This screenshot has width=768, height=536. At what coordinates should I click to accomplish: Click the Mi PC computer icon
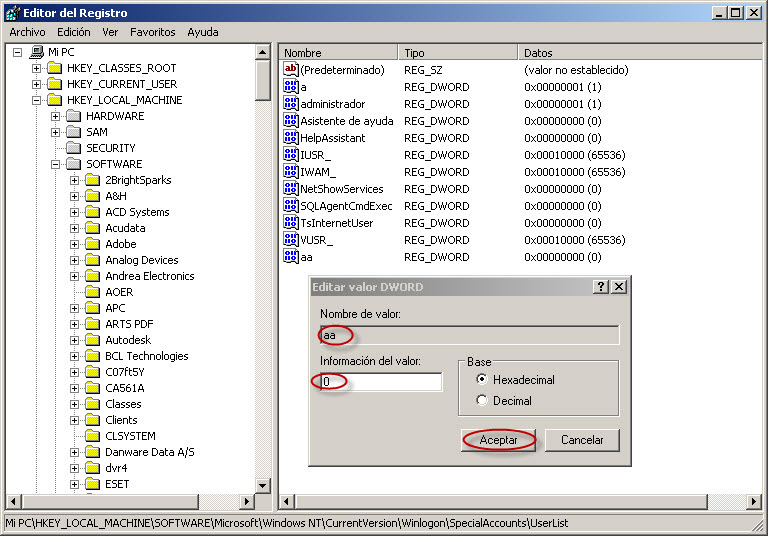coord(37,51)
